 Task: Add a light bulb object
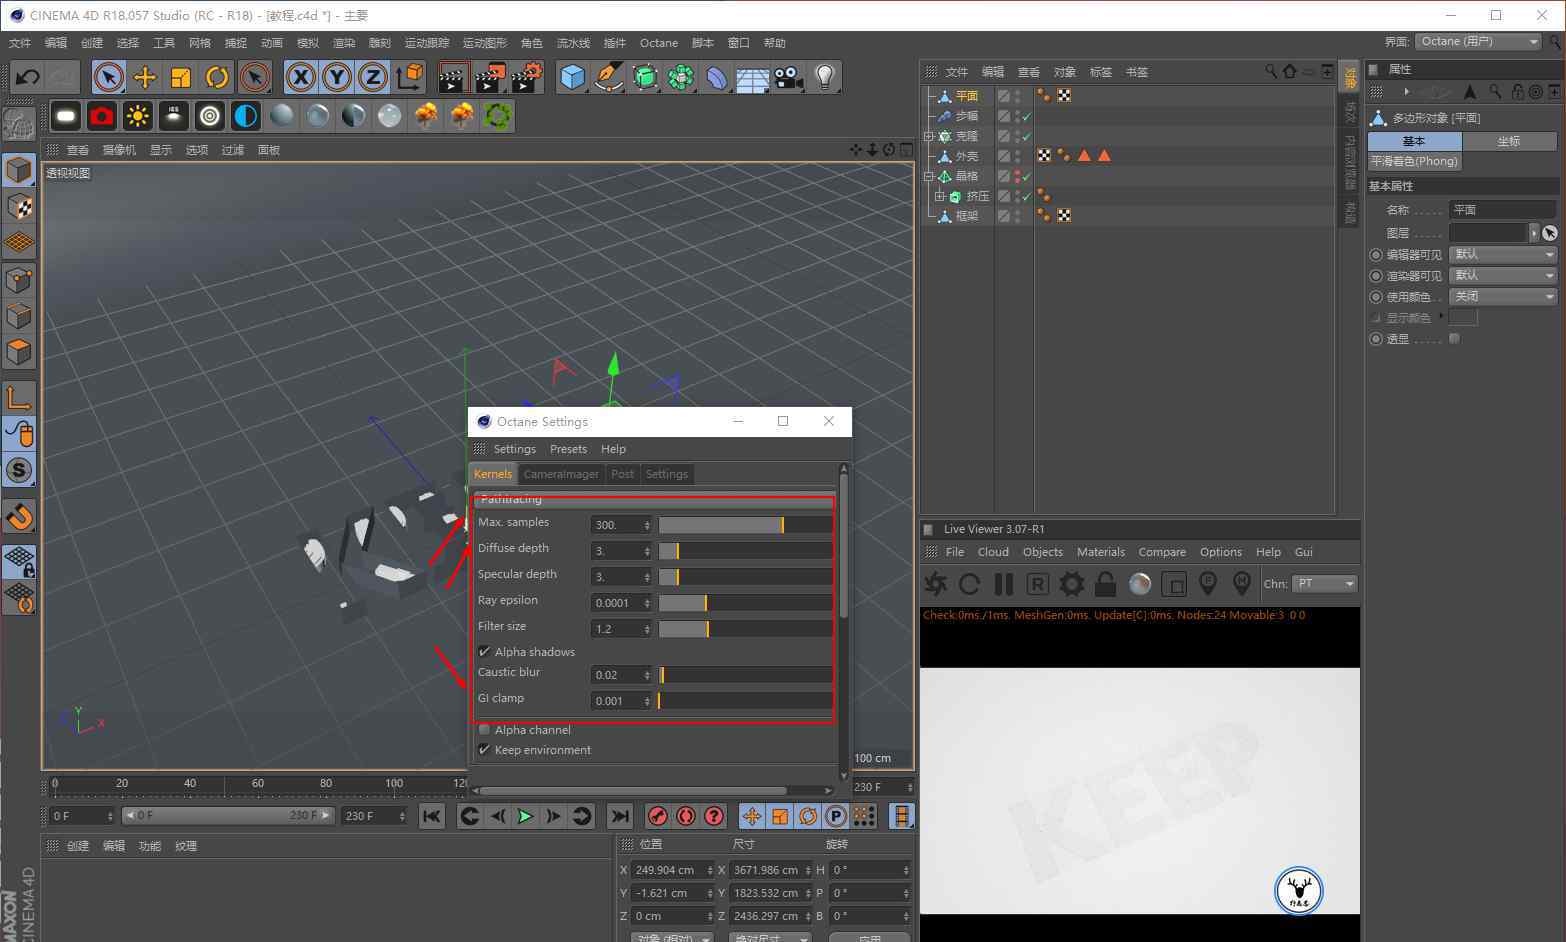(825, 77)
